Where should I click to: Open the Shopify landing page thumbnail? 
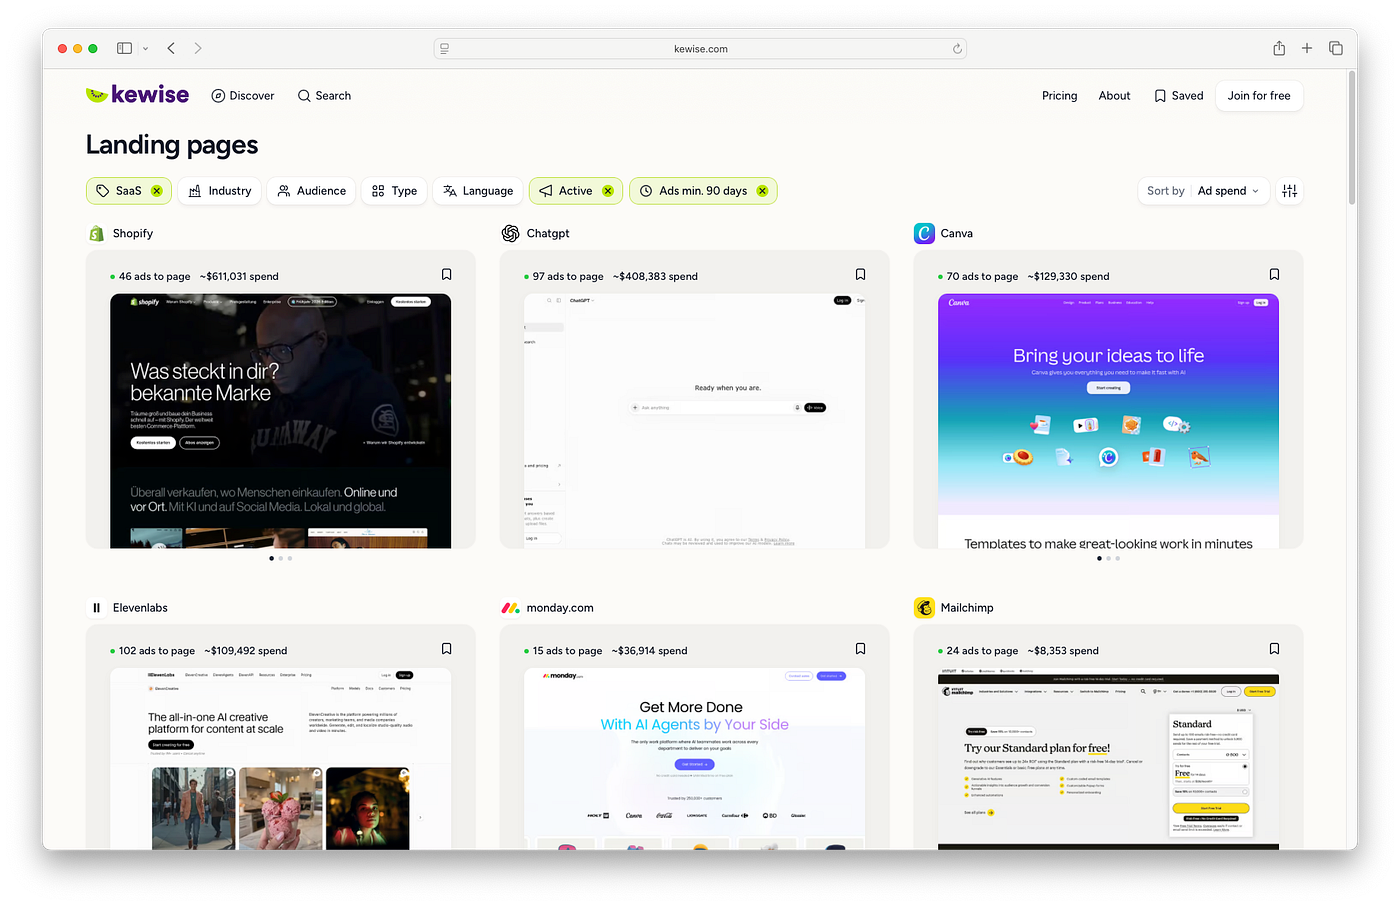tap(280, 421)
